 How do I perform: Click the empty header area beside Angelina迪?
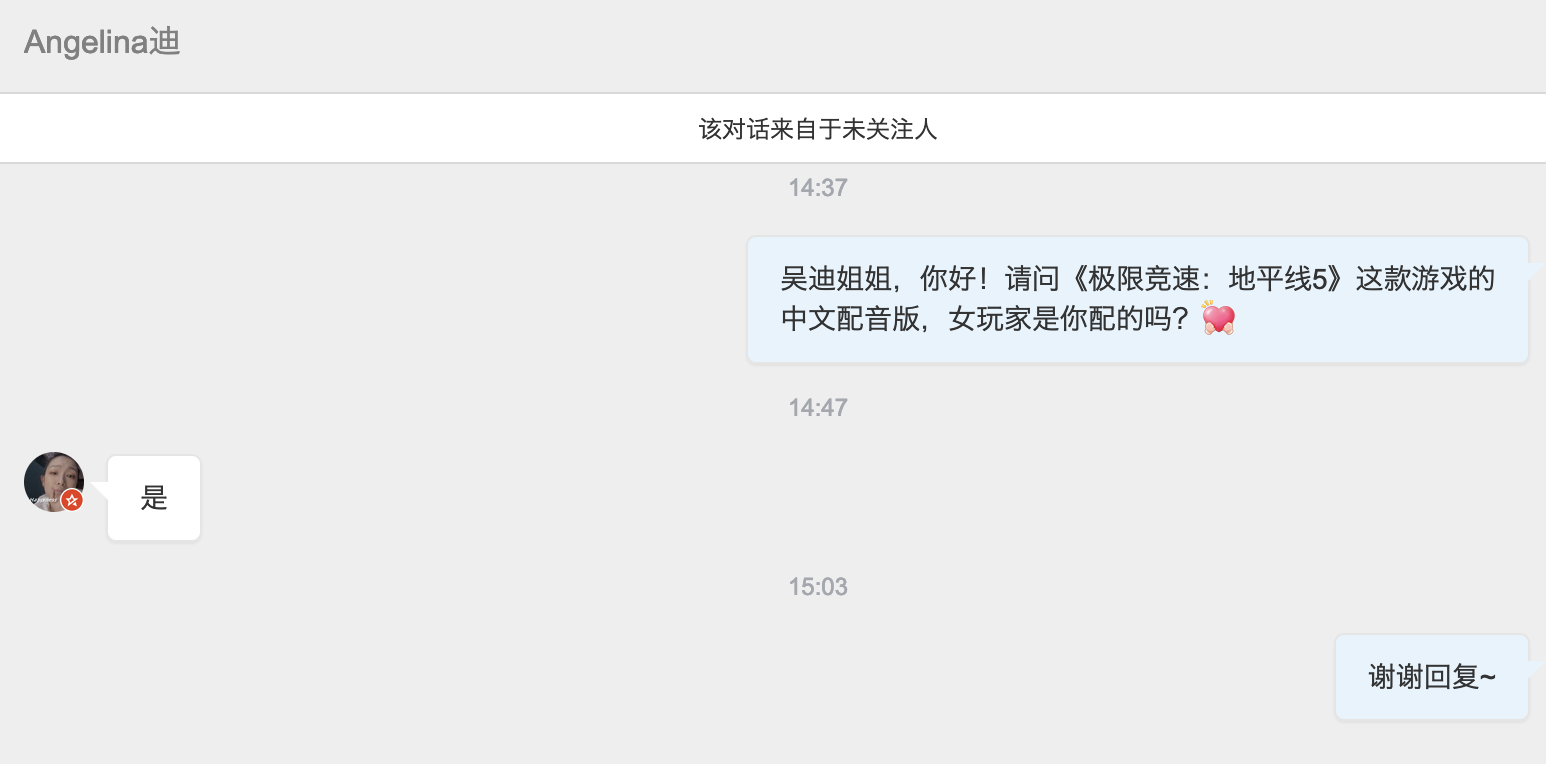pos(860,44)
